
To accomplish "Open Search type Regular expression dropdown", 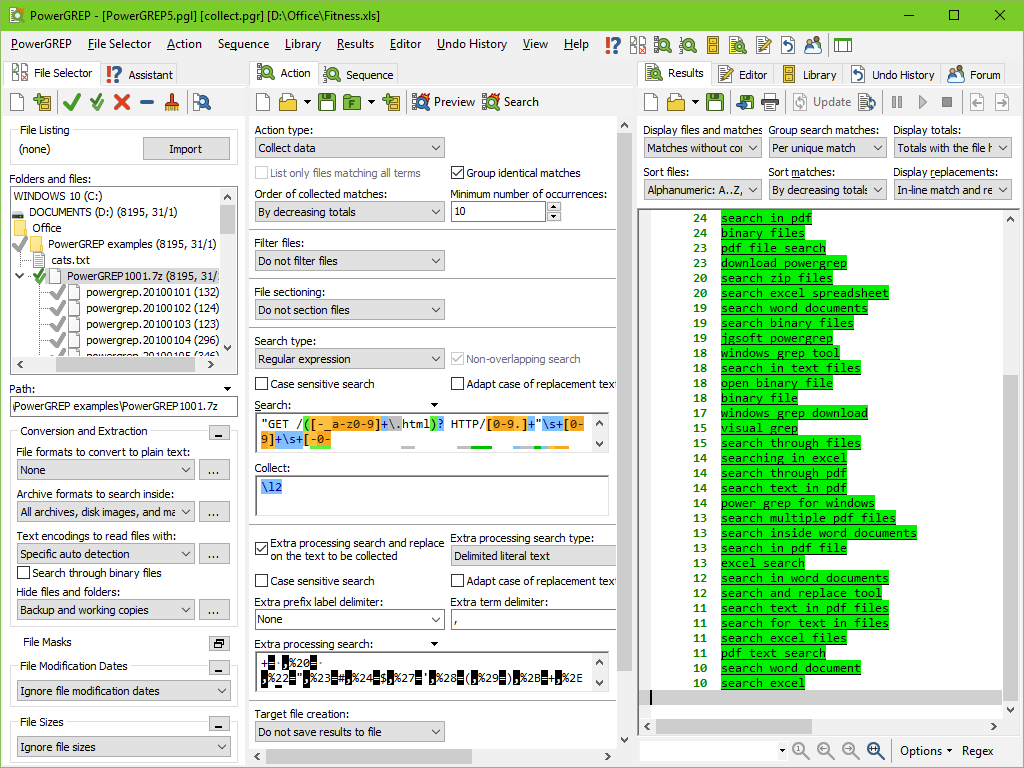I will click(349, 359).
